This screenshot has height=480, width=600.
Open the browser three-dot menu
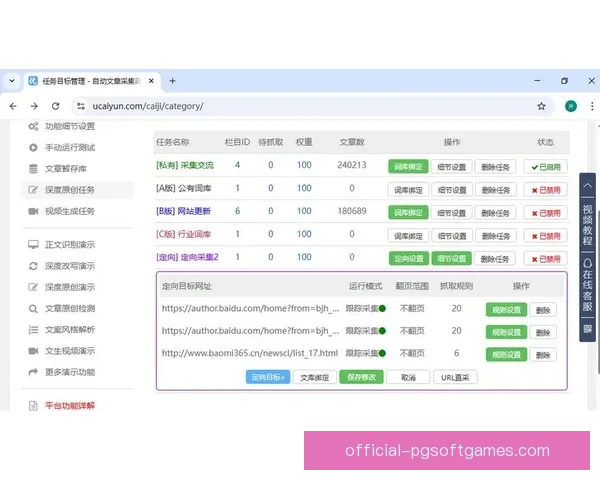(592, 106)
